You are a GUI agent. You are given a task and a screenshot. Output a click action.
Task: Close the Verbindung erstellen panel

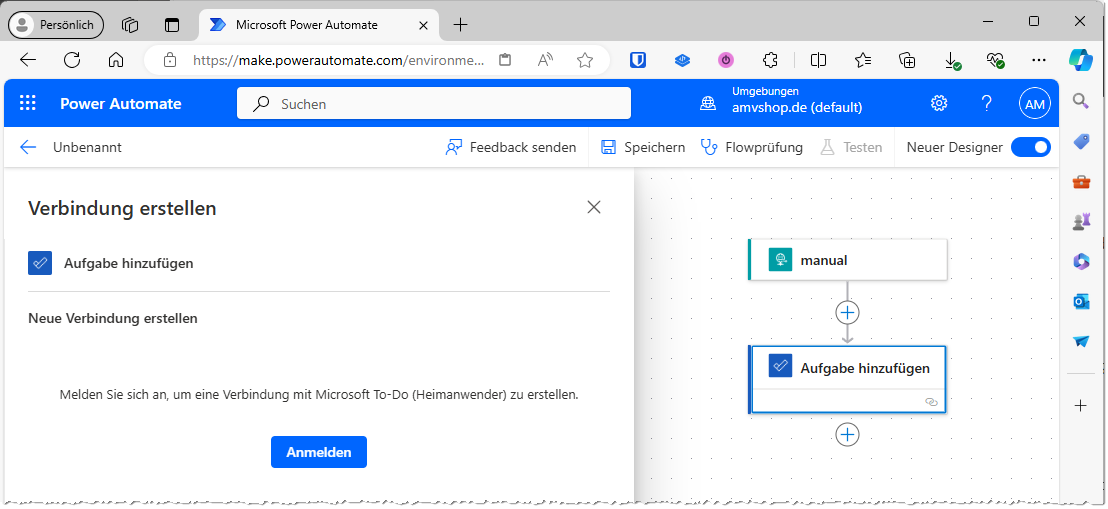(594, 207)
